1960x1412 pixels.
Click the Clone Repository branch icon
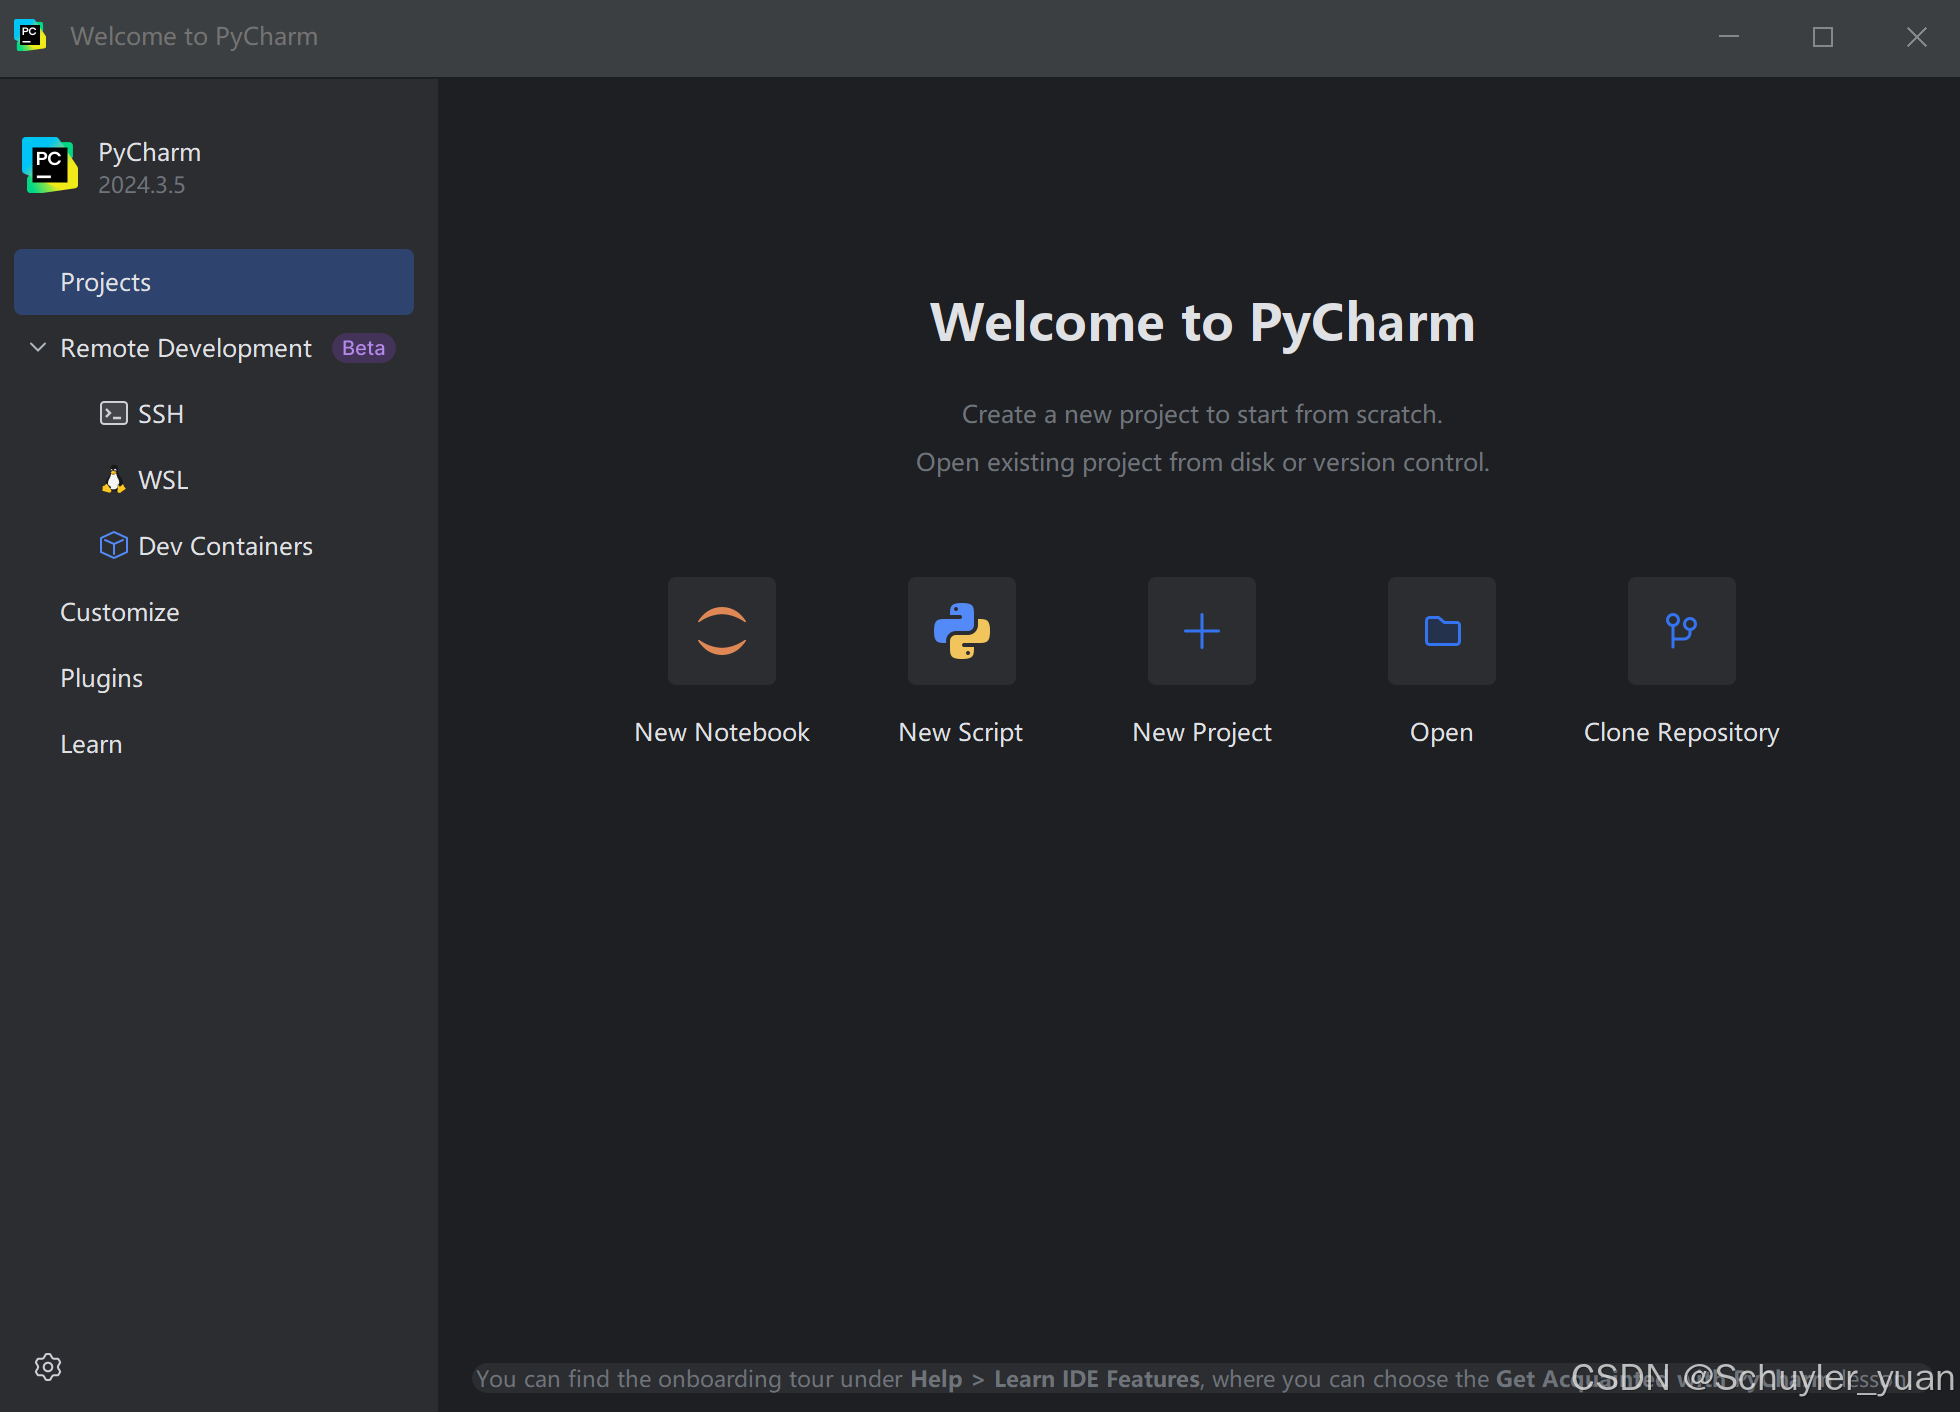point(1682,631)
